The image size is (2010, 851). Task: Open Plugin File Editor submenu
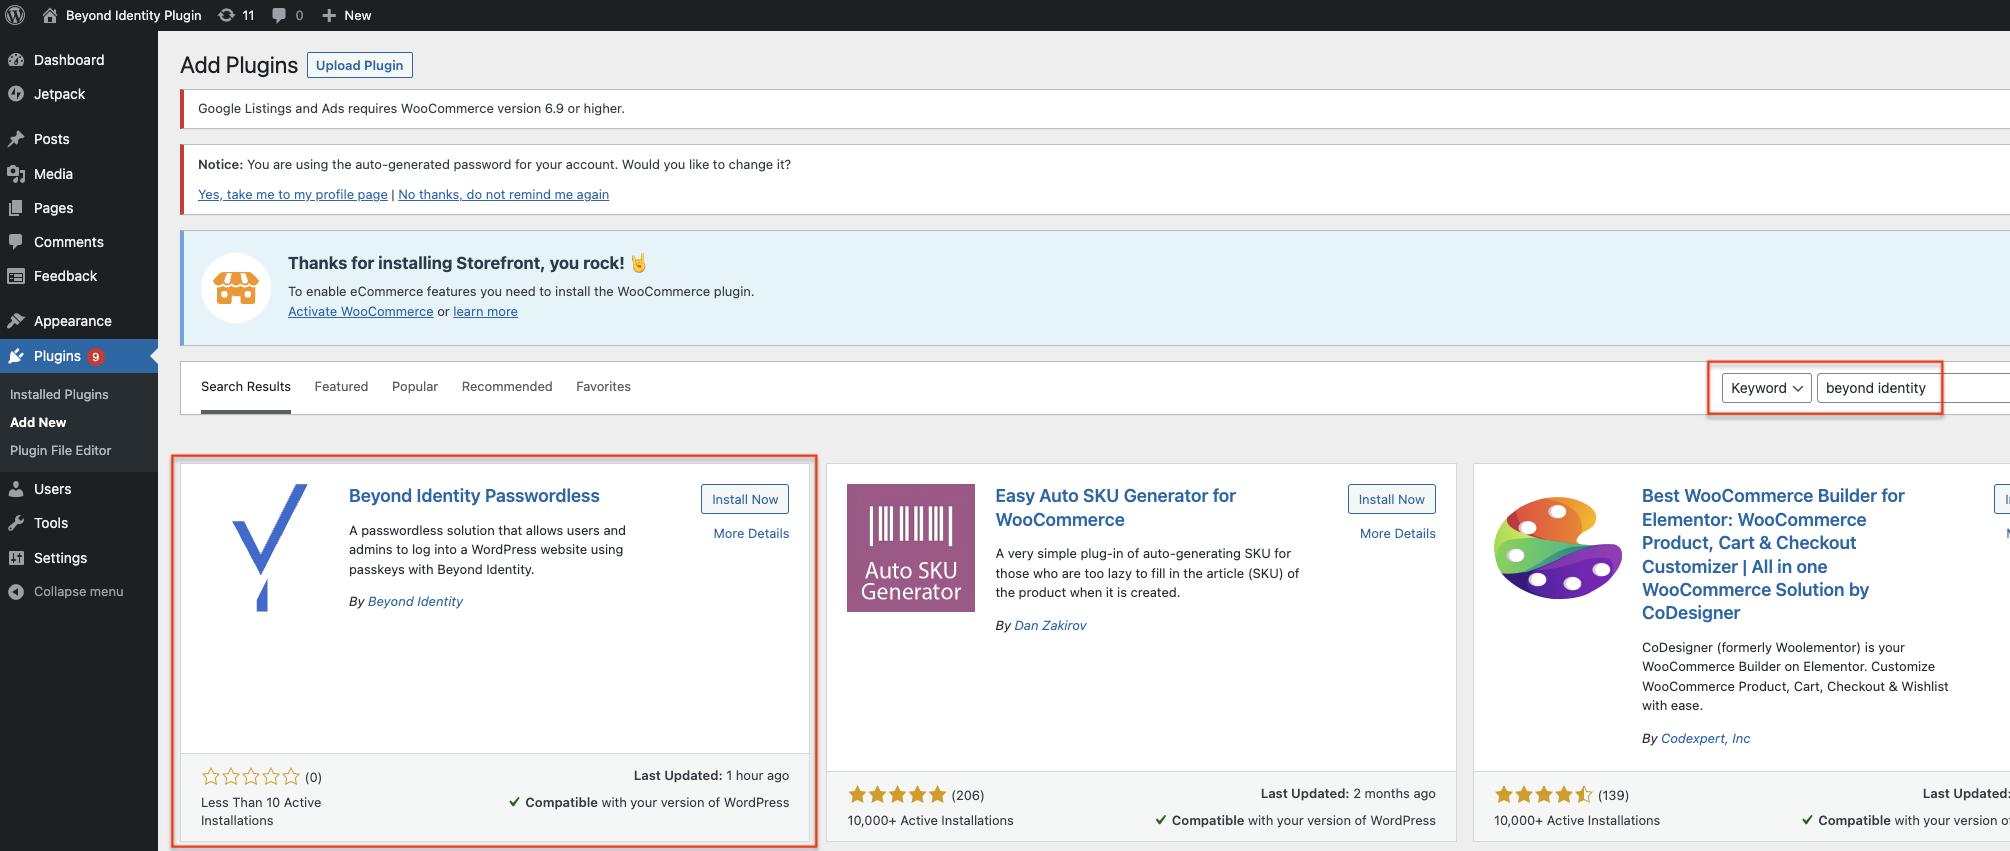(60, 451)
